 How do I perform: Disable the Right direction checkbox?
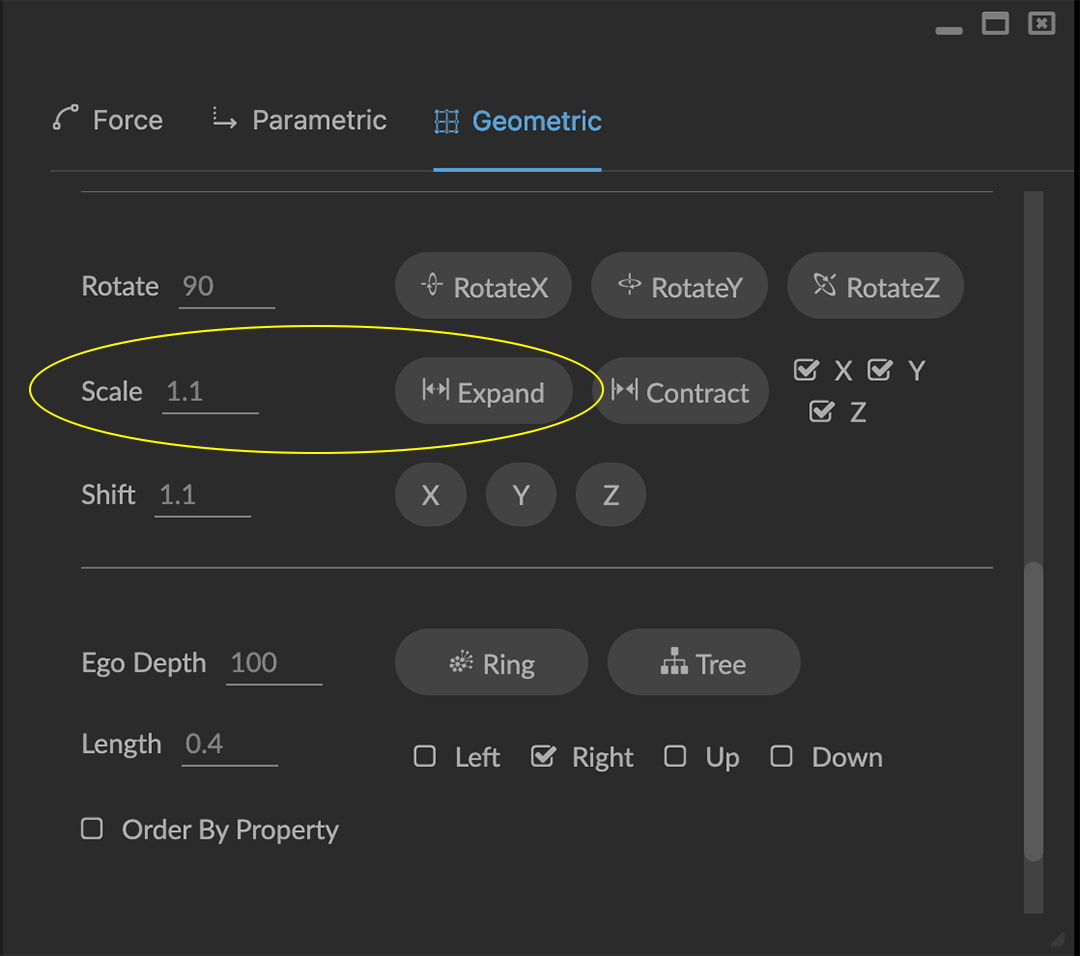click(x=543, y=756)
